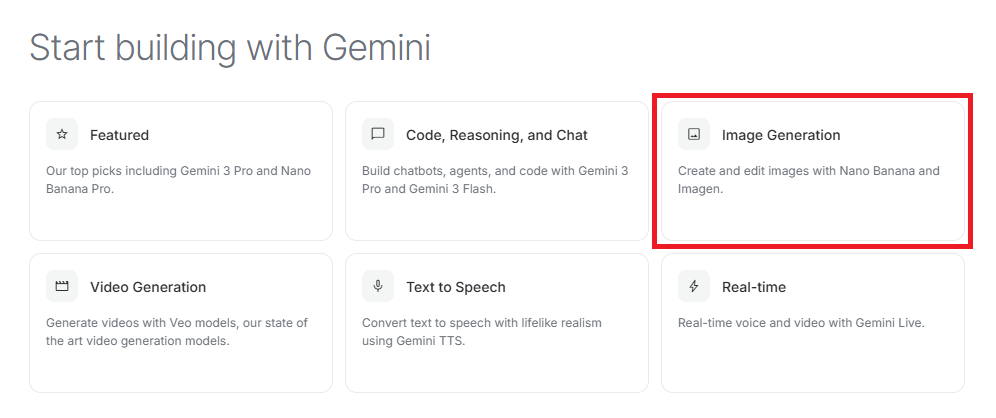Click the clapperboard icon for Video Generation

62,286
